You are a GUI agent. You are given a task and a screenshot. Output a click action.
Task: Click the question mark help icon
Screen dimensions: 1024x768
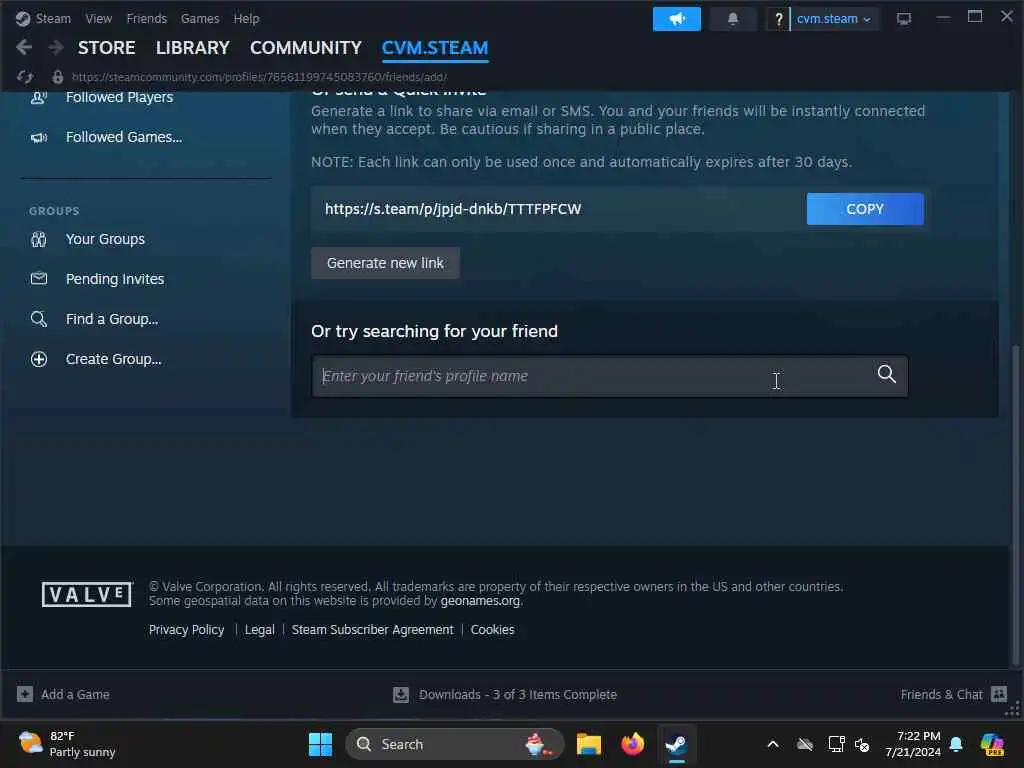pyautogui.click(x=778, y=19)
